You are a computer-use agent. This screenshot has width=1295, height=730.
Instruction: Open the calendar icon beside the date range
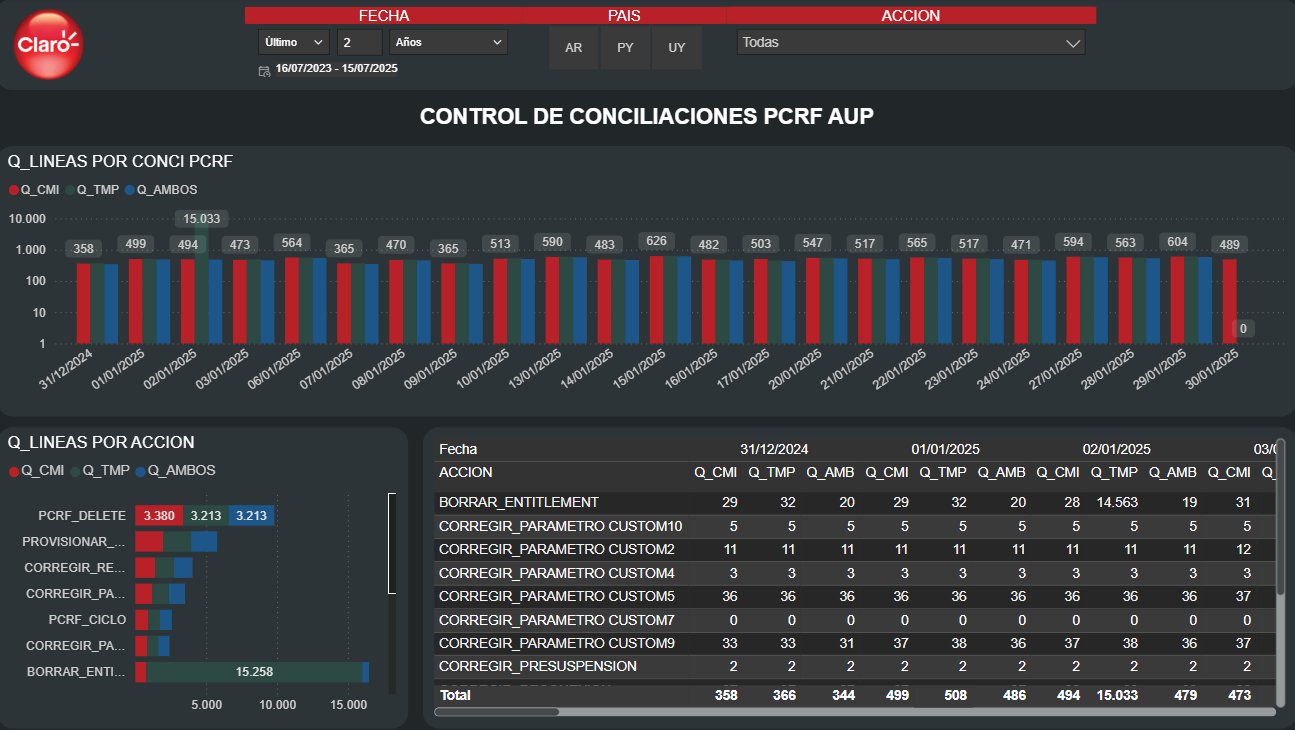click(264, 70)
